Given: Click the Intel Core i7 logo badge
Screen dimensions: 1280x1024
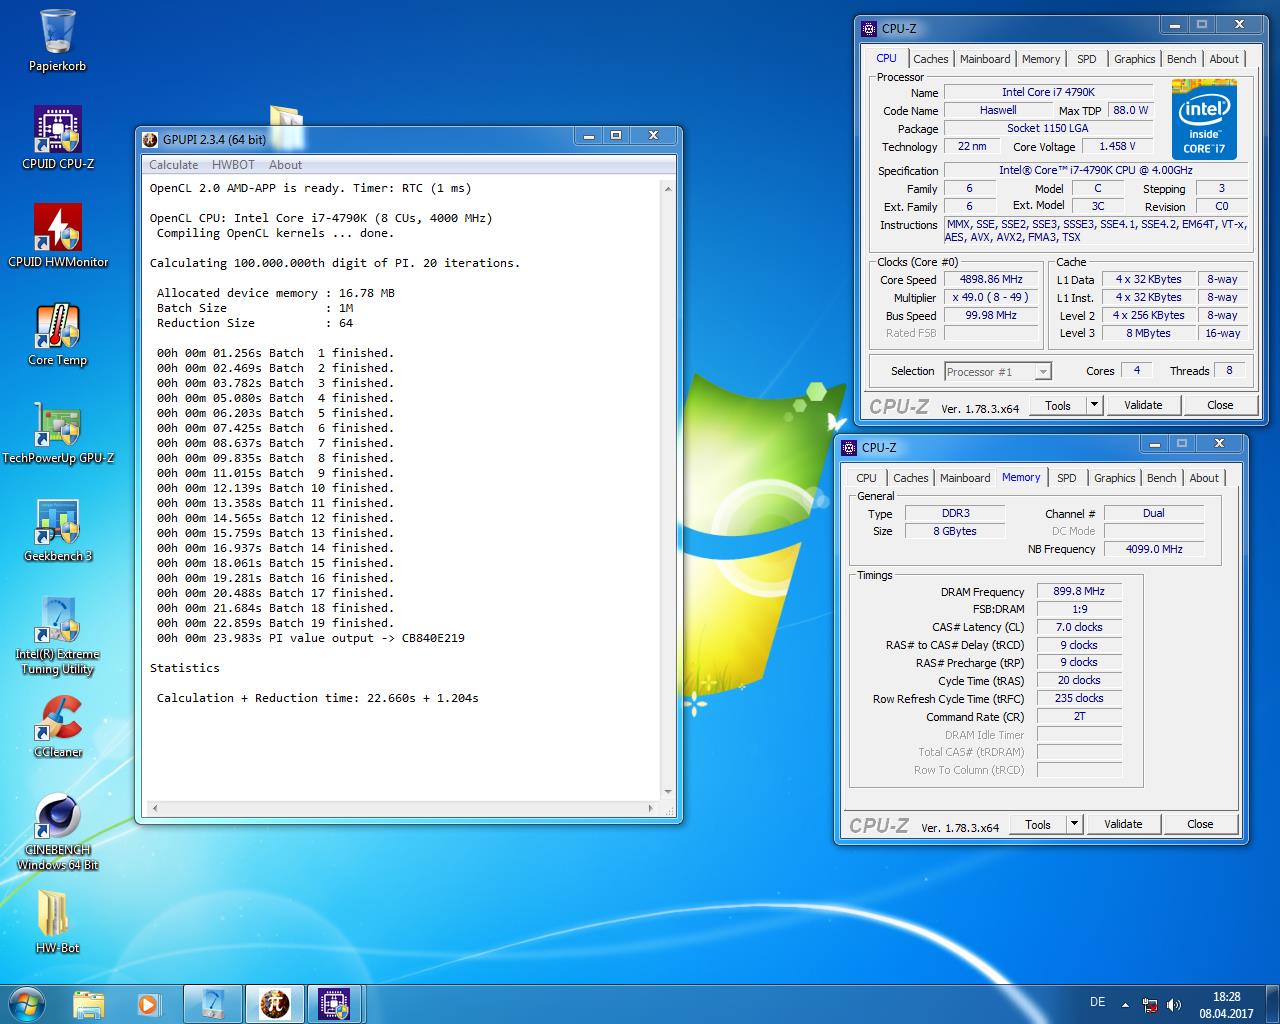Looking at the screenshot, I should (x=1204, y=120).
